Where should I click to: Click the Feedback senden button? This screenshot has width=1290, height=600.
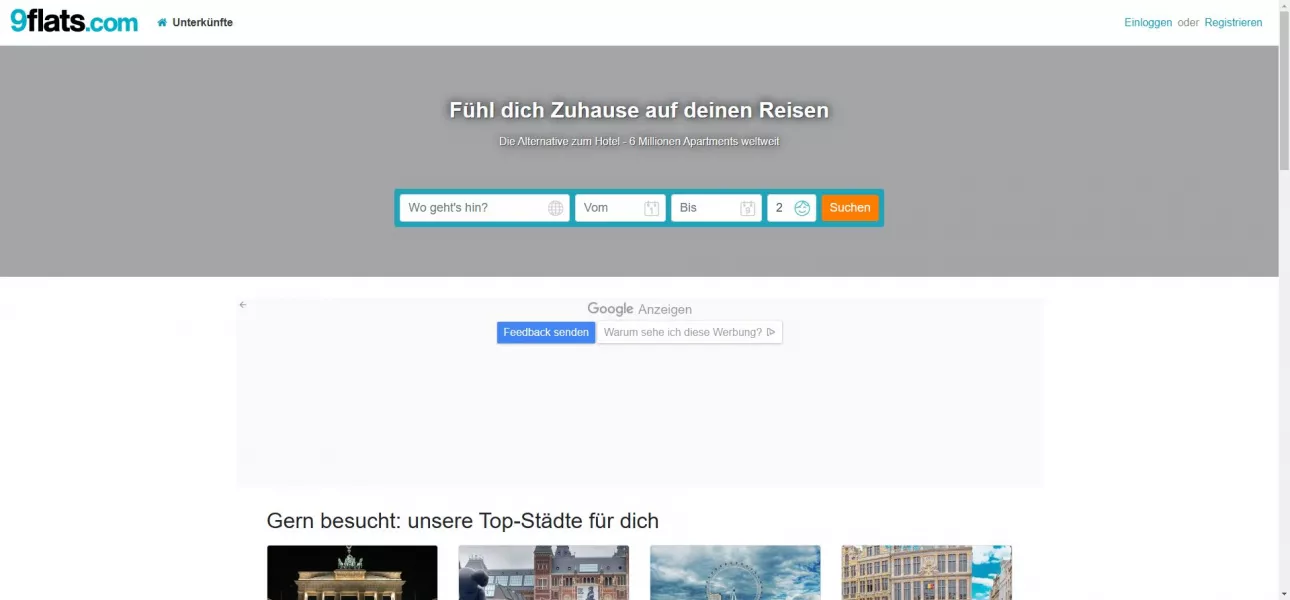(546, 332)
